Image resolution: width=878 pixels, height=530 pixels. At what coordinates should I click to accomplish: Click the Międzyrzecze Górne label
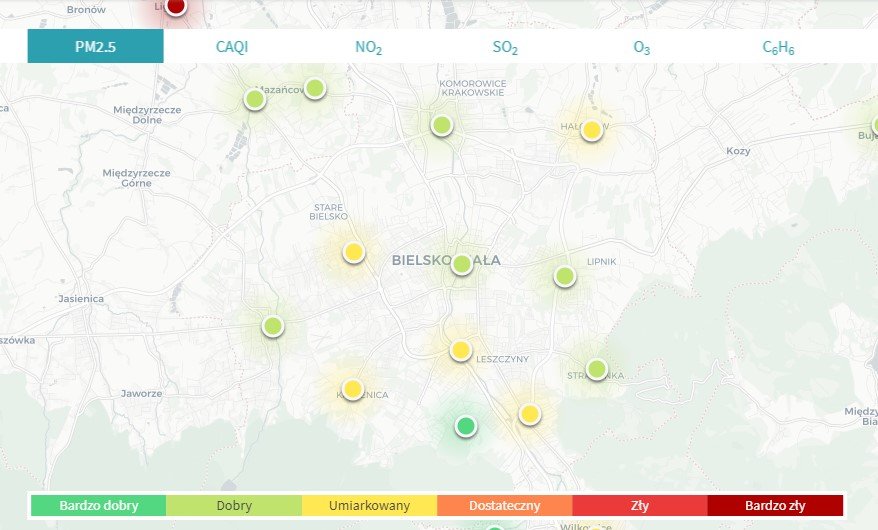[136, 178]
